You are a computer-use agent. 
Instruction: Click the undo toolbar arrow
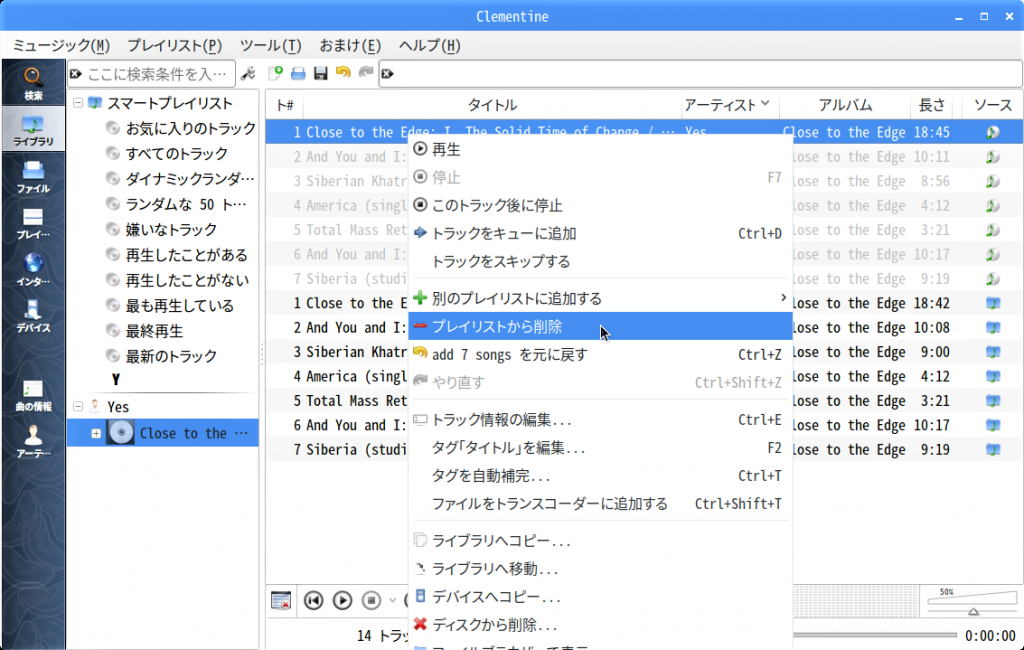click(x=343, y=73)
